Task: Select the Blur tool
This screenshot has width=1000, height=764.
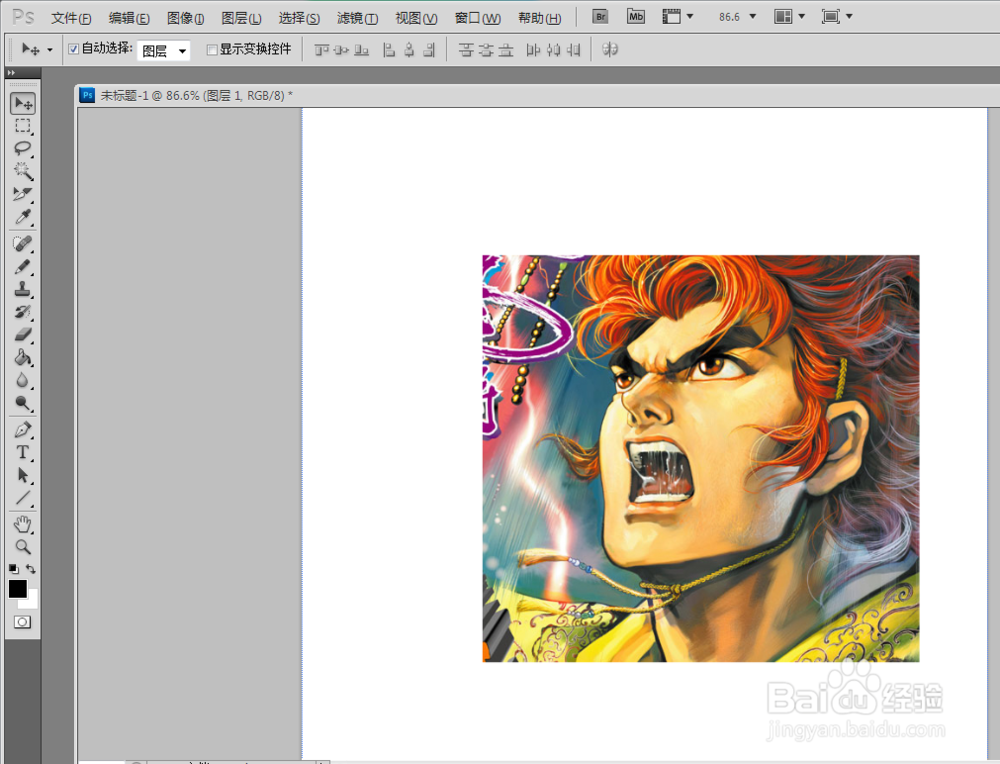Action: (x=23, y=380)
